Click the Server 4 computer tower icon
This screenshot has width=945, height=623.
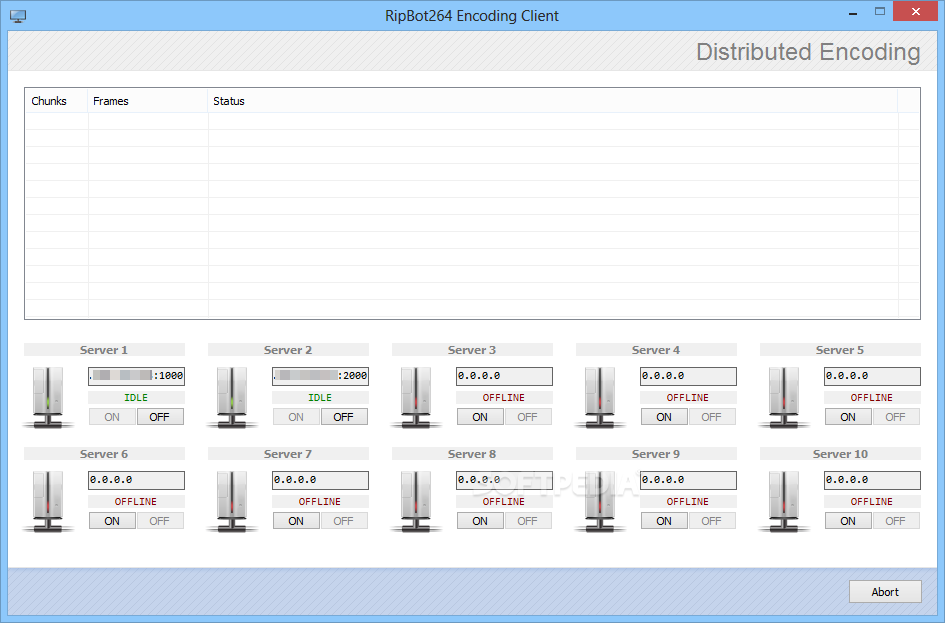(600, 398)
